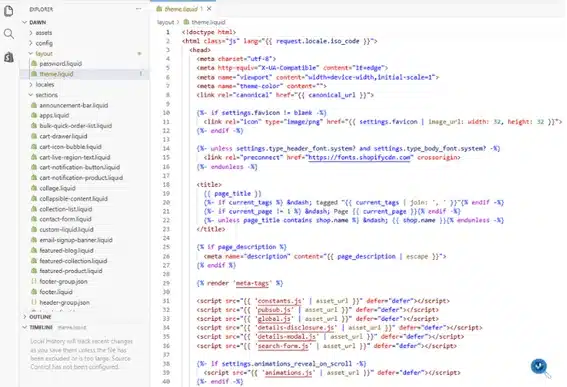Click the 'constants.js' asset reference
The height and width of the screenshot is (387, 567).
tap(279, 301)
